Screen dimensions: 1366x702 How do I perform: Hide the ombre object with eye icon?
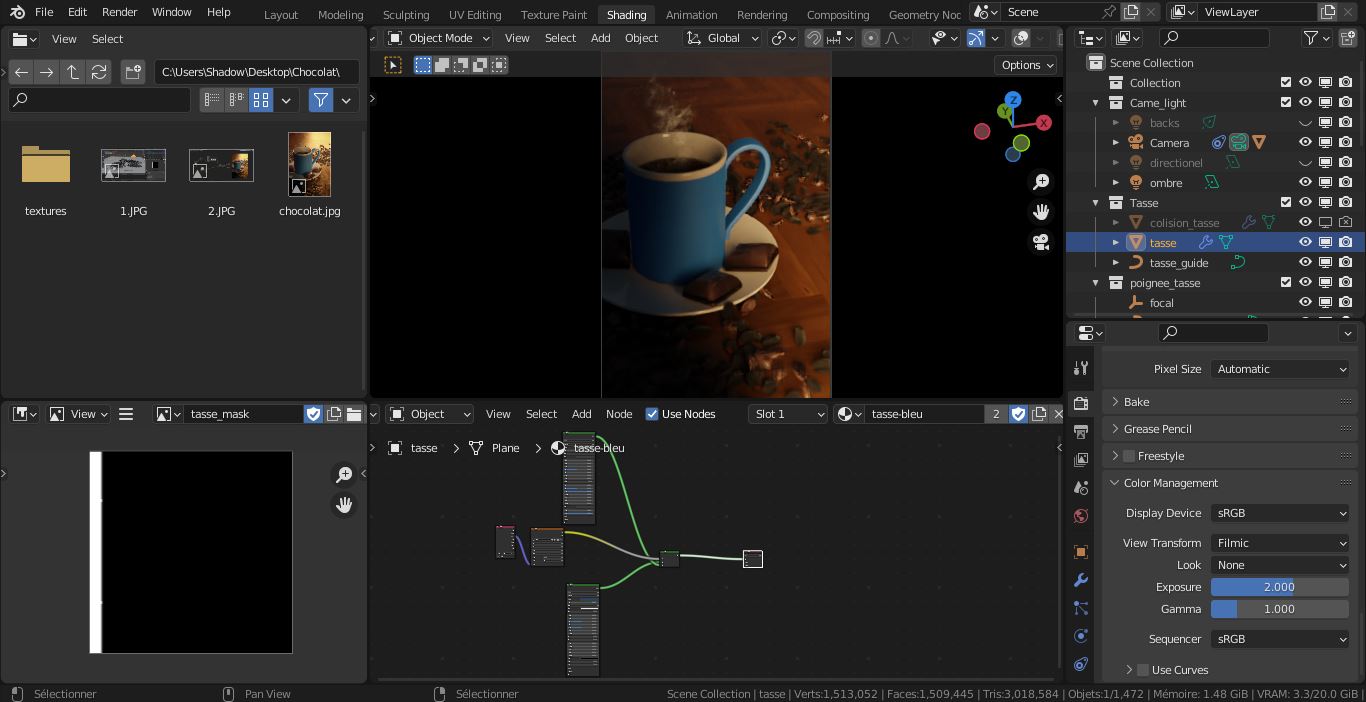click(1305, 183)
